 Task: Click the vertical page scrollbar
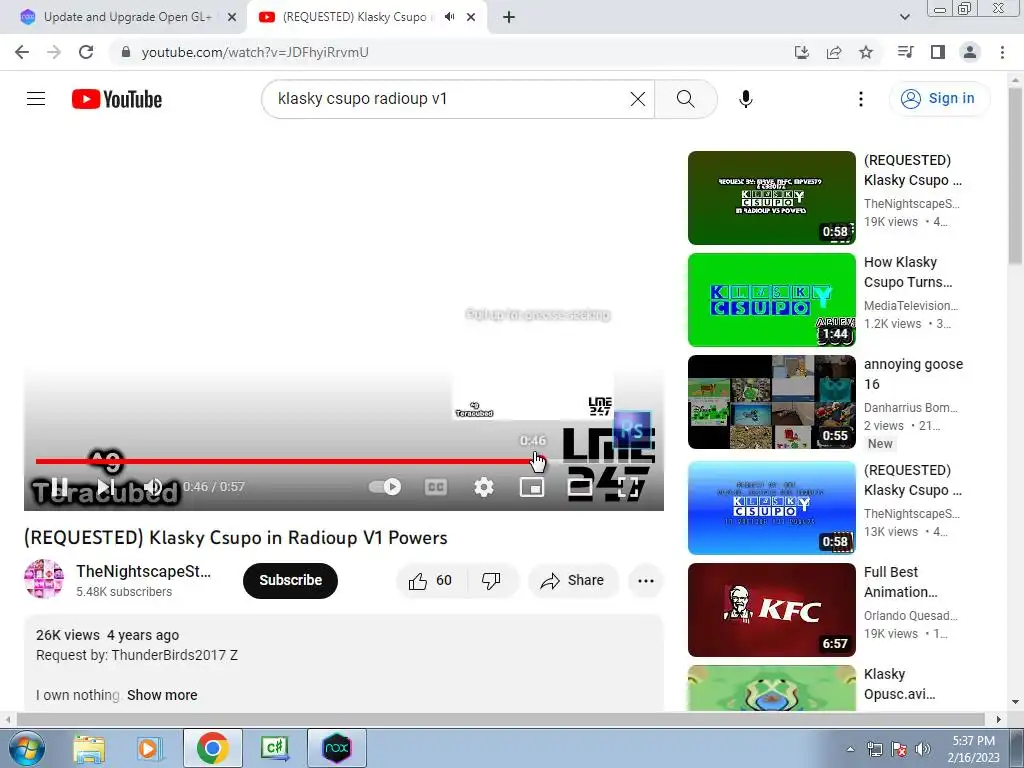click(x=1016, y=176)
